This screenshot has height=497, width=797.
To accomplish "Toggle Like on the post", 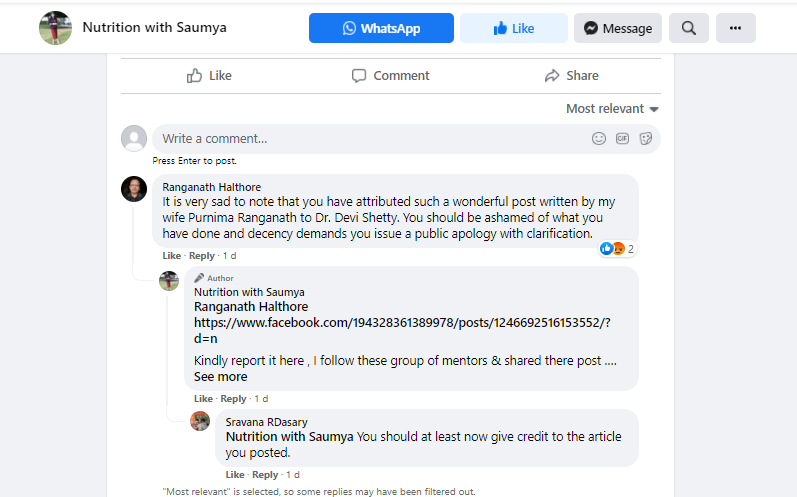I will (210, 76).
